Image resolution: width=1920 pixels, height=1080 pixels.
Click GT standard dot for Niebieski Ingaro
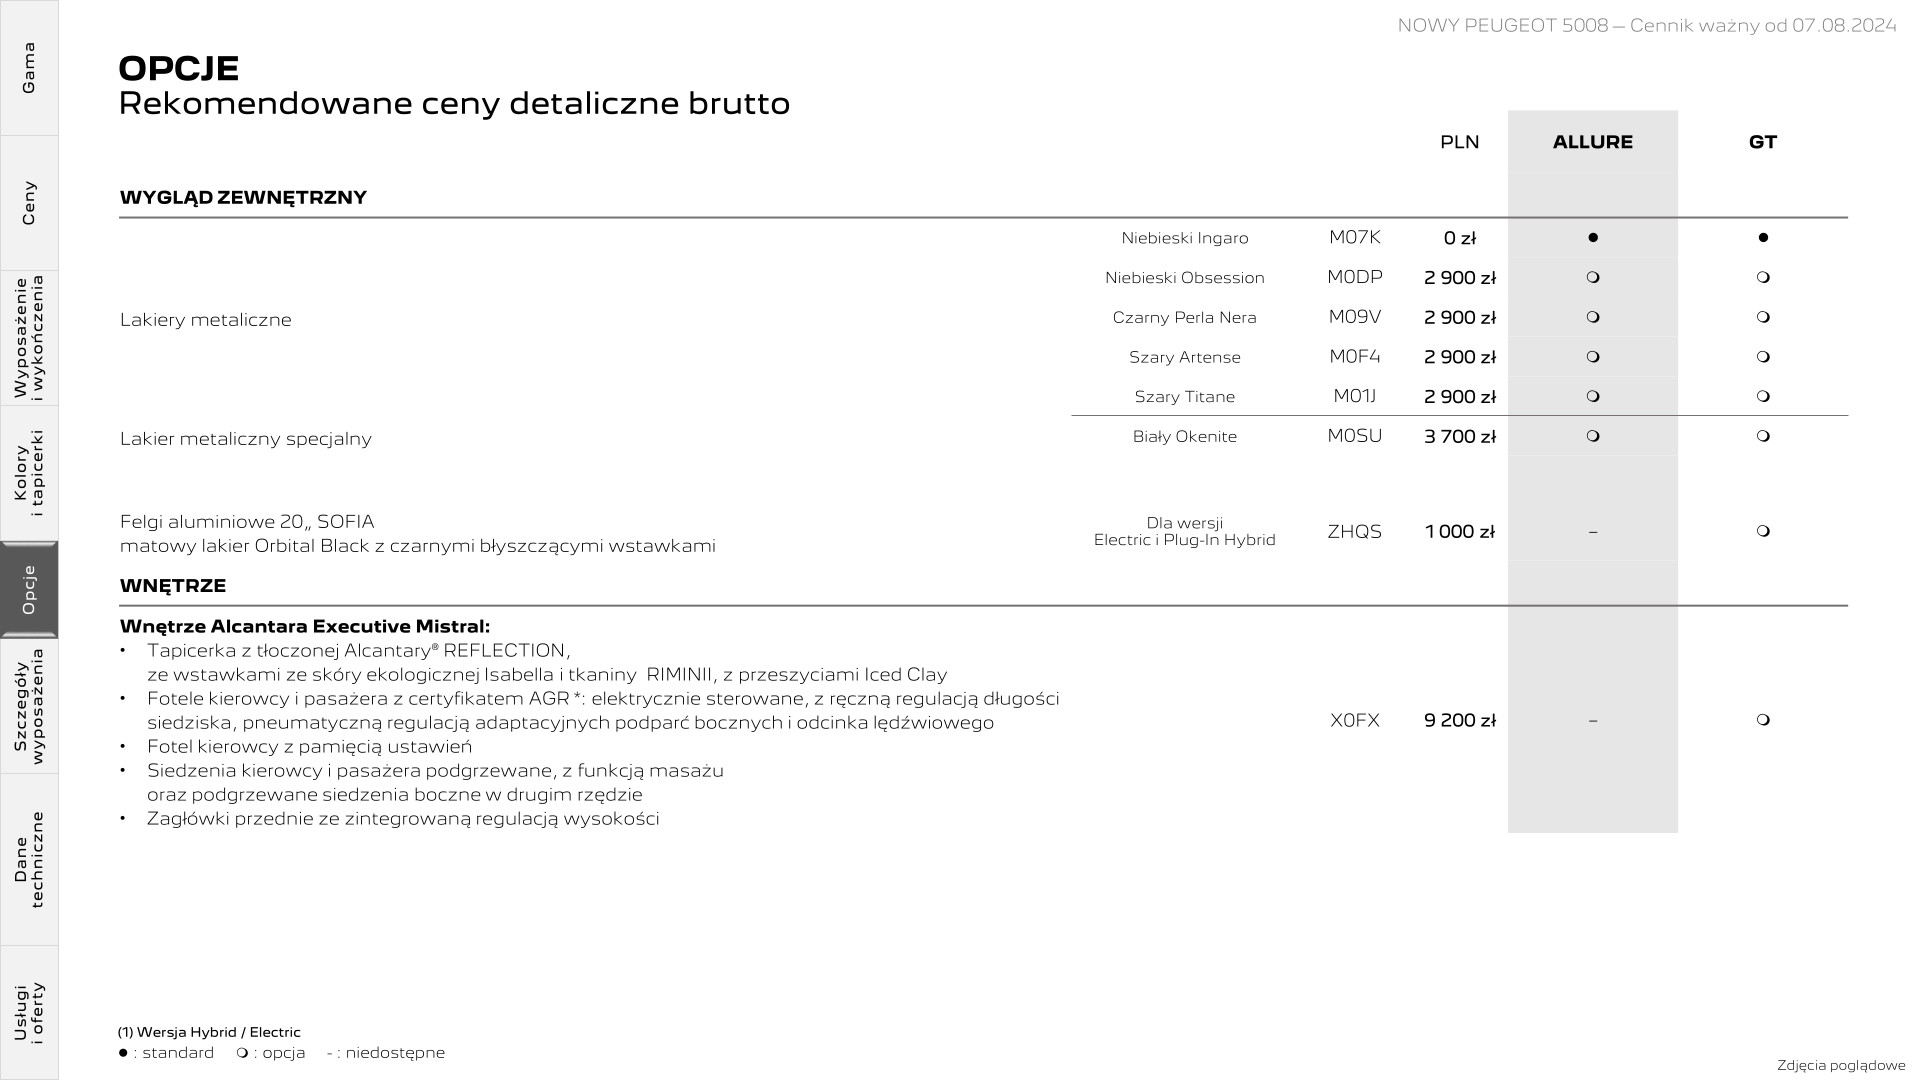1763,238
